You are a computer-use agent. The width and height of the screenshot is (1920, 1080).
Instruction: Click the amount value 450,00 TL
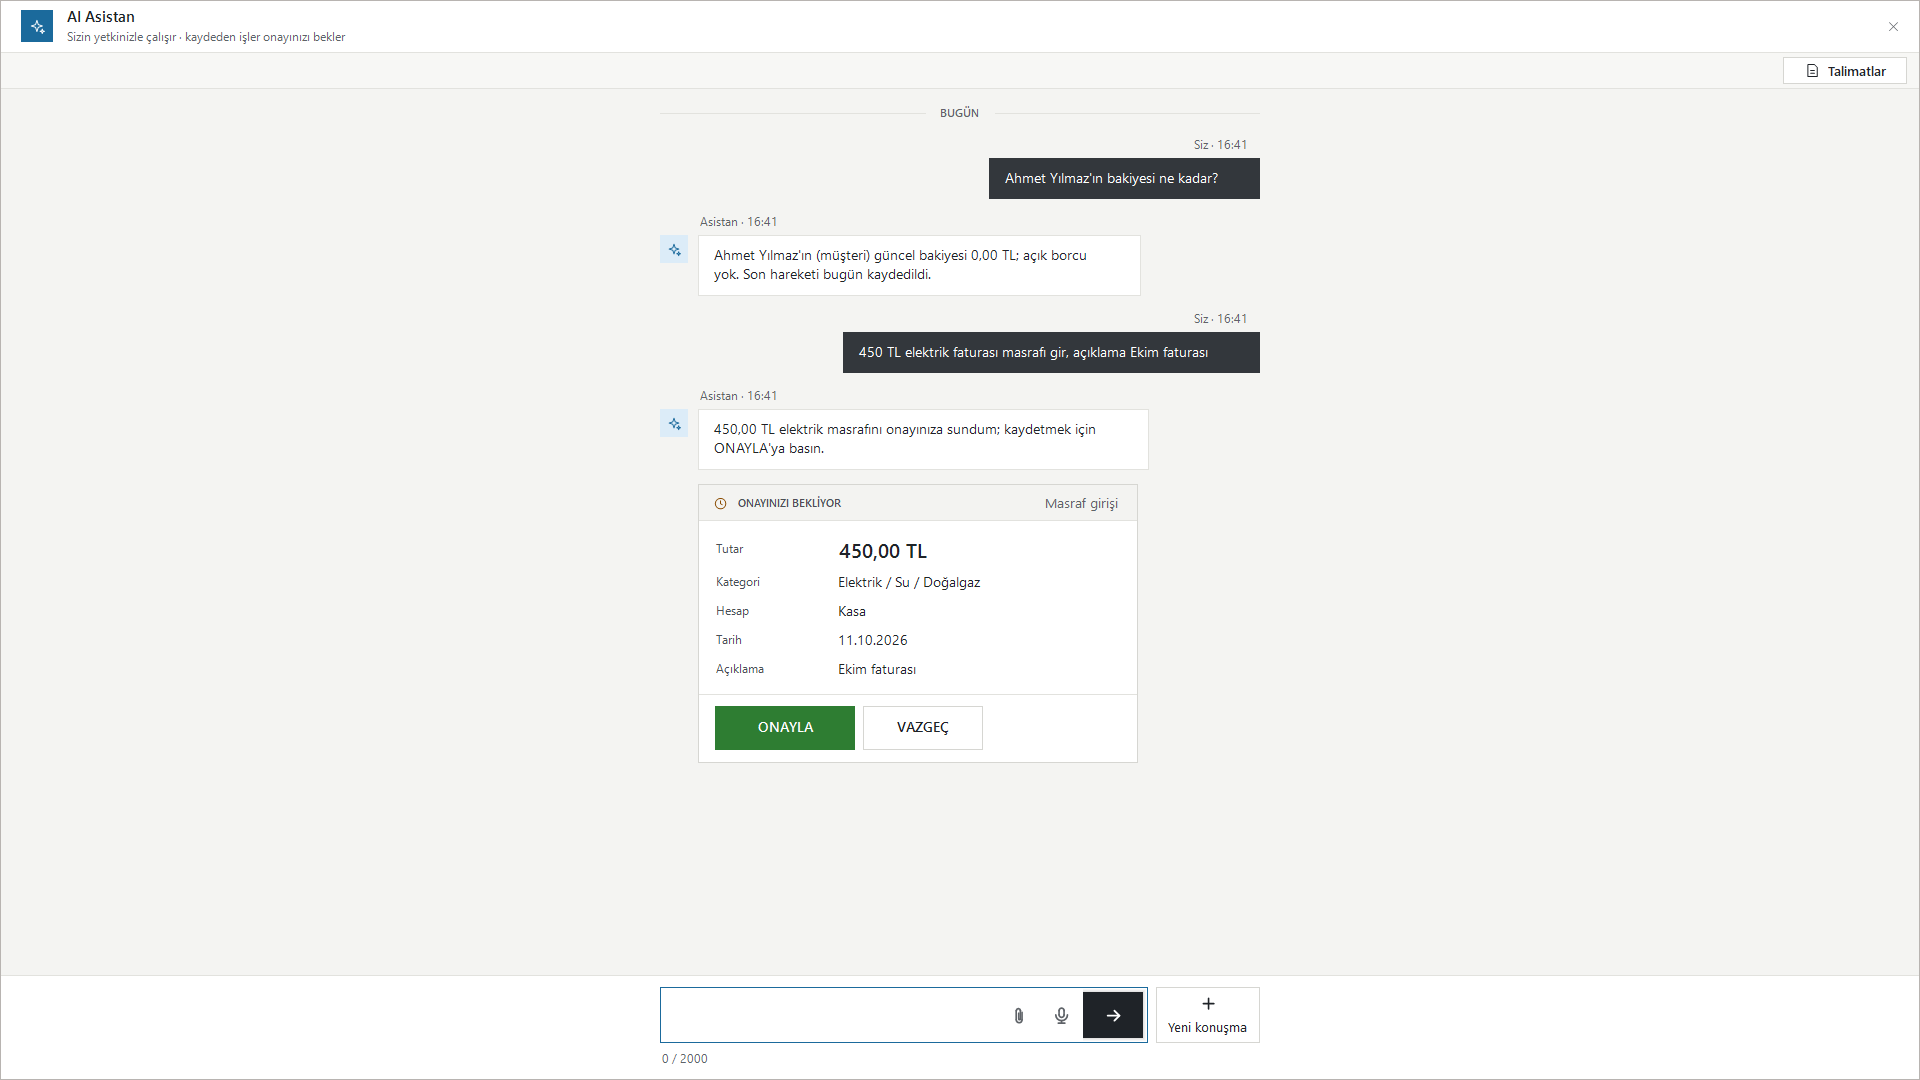coord(883,551)
